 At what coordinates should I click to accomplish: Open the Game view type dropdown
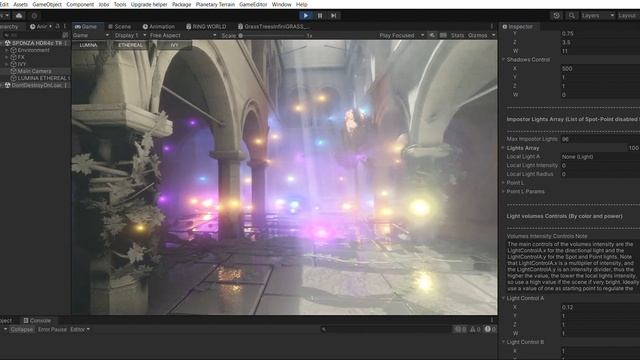[x=91, y=36]
